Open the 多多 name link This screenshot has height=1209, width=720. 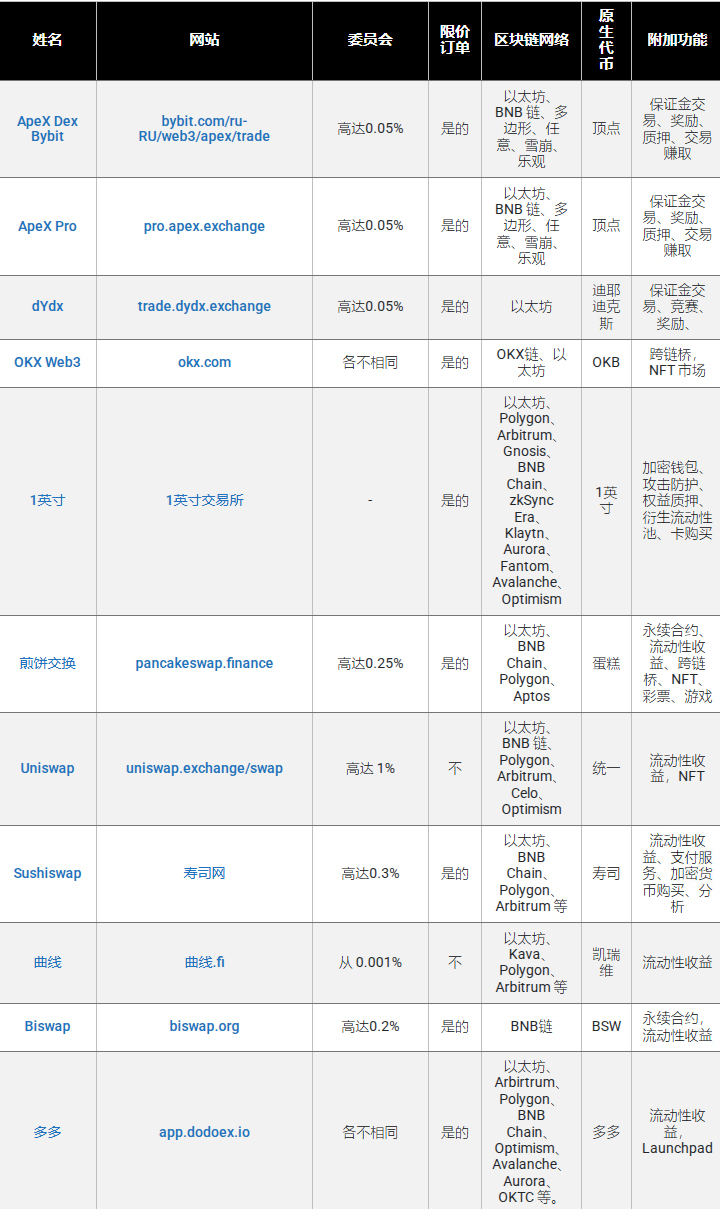pos(47,1132)
